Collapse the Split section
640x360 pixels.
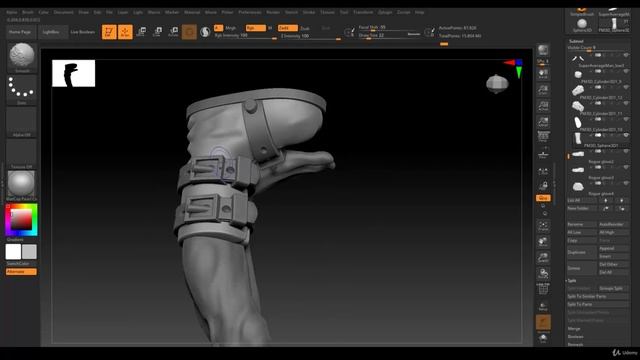tap(572, 280)
